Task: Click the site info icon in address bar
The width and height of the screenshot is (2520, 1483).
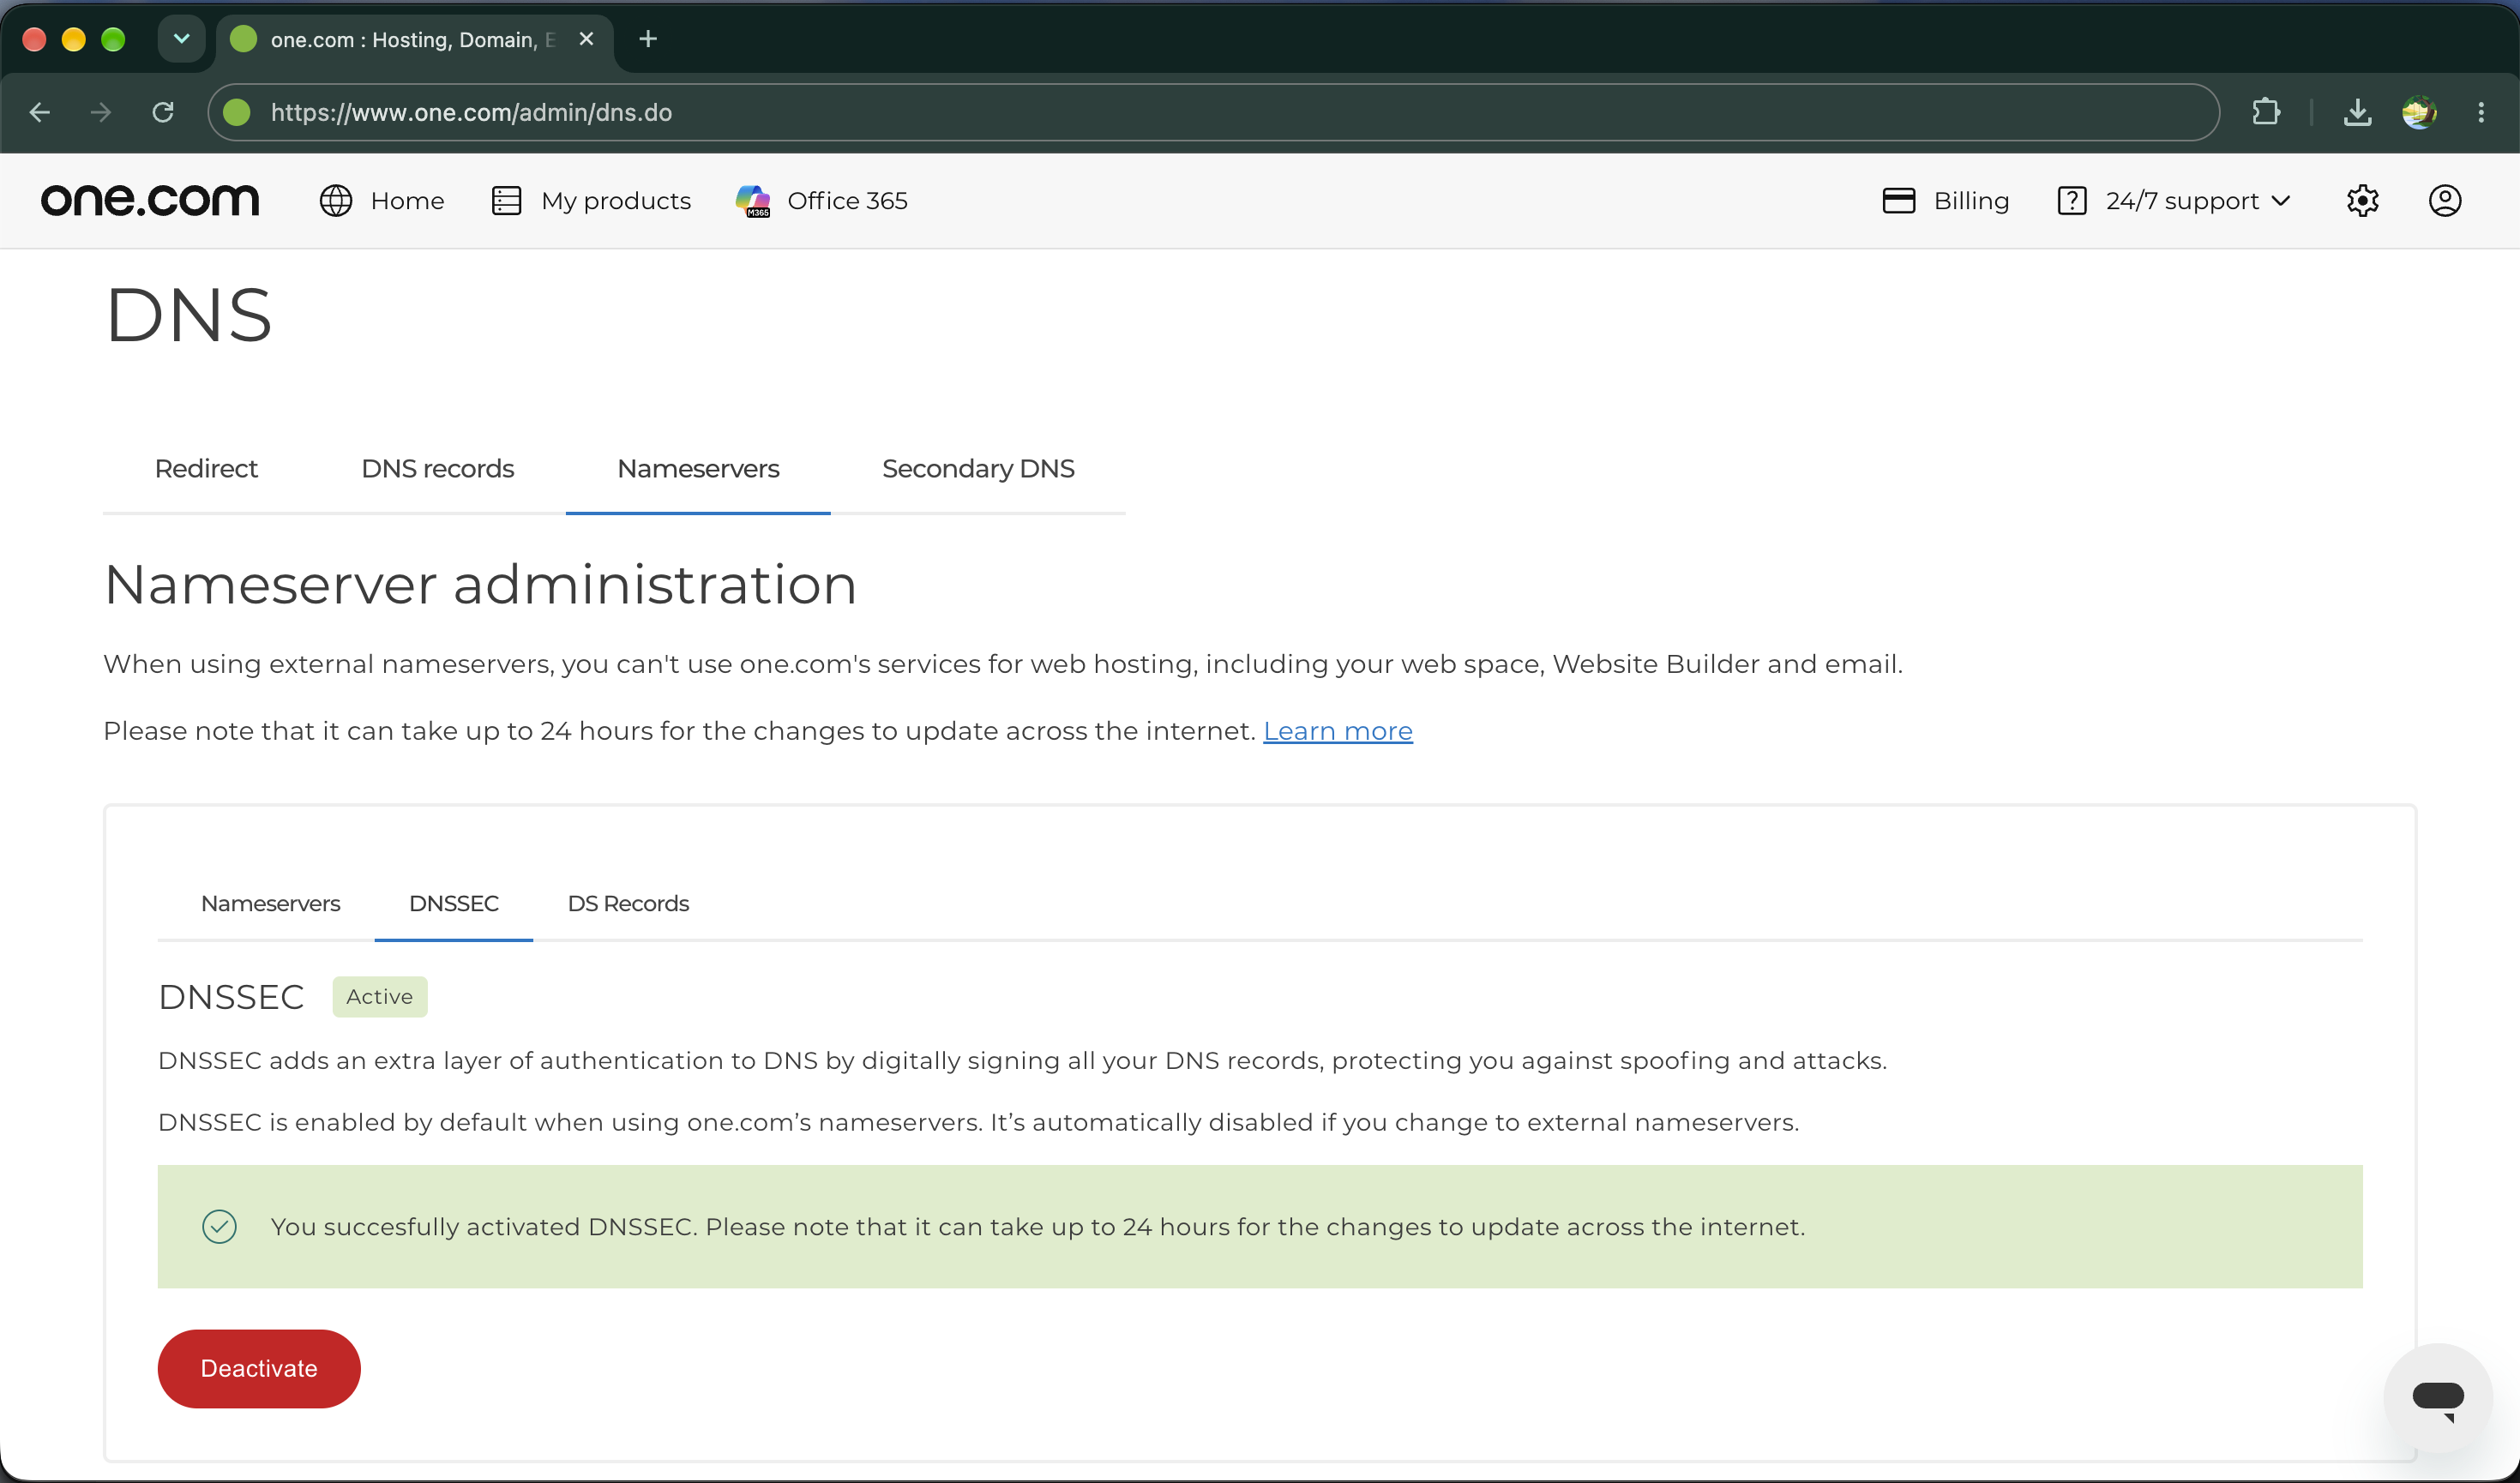Action: click(x=237, y=112)
